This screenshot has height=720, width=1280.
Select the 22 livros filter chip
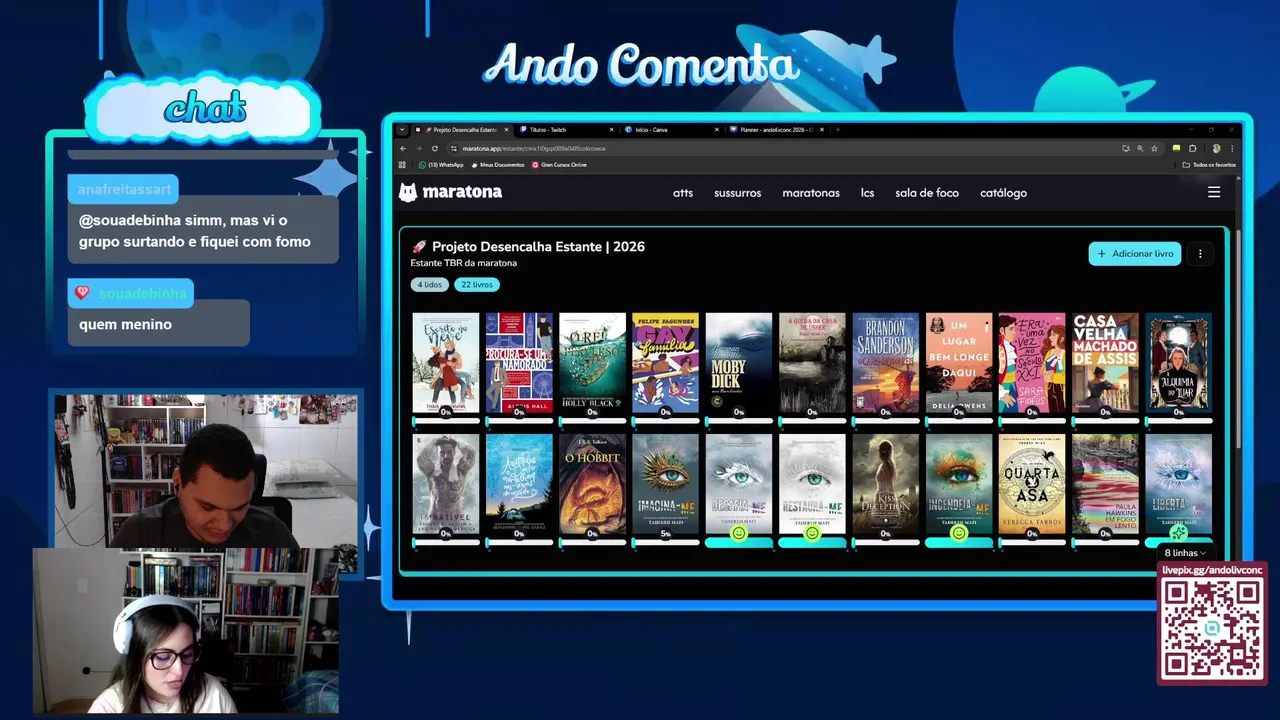pos(477,285)
